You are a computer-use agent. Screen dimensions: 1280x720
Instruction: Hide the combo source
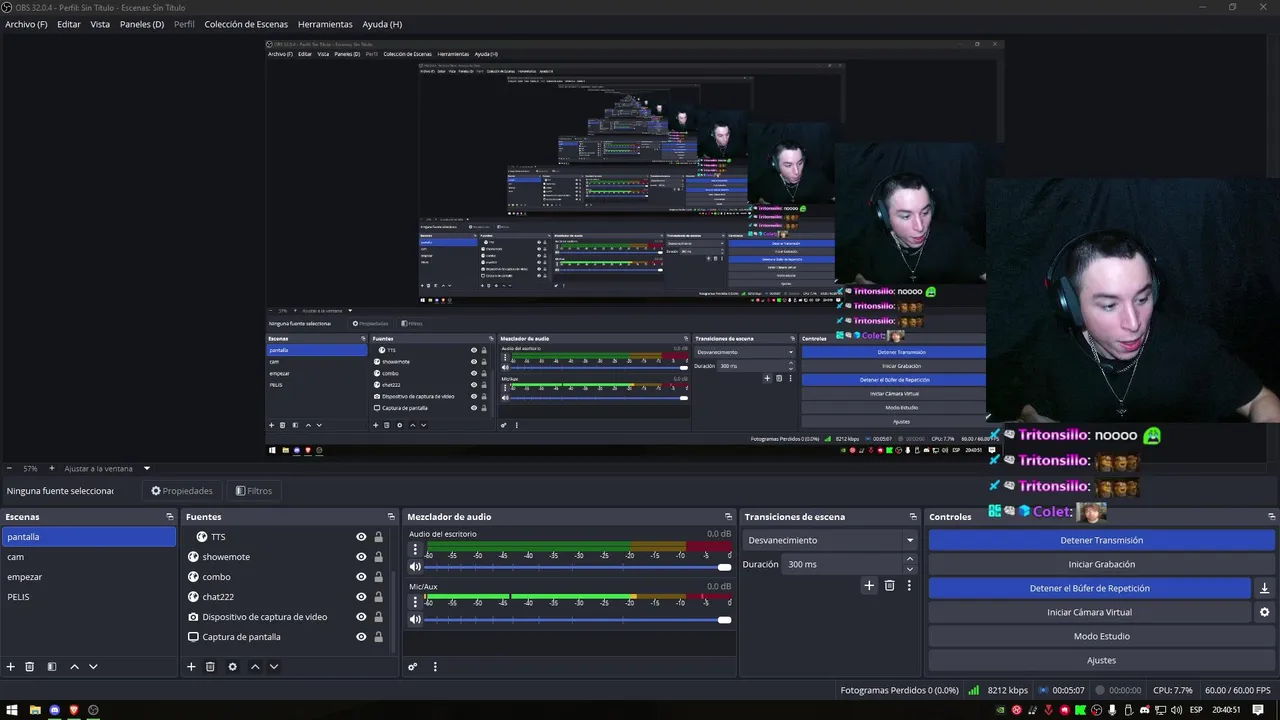(361, 577)
